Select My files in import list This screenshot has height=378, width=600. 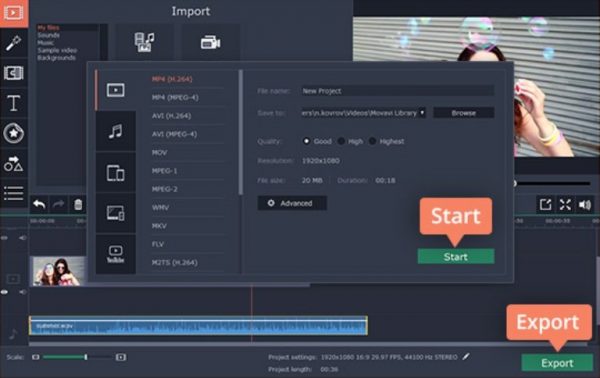click(x=48, y=28)
